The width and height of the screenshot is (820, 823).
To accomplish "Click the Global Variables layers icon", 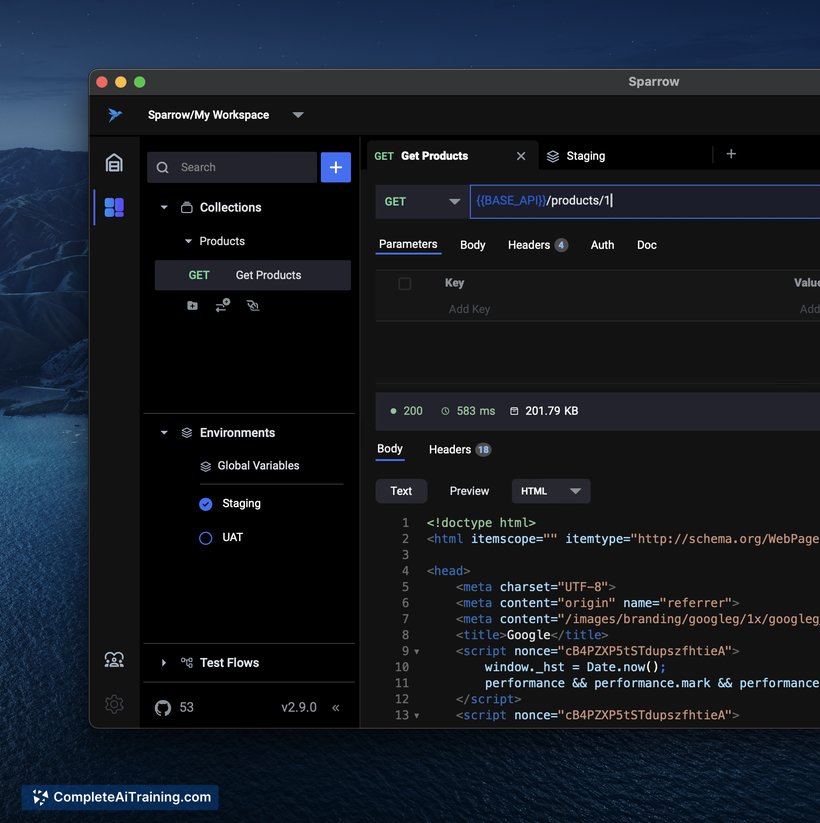I will click(x=206, y=466).
